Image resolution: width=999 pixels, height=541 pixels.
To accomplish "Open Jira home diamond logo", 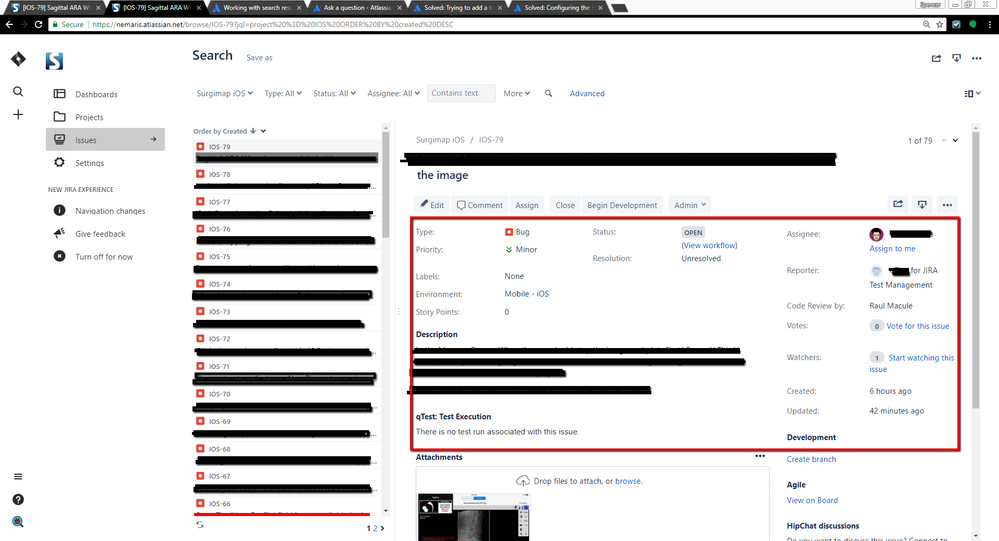I will click(18, 59).
